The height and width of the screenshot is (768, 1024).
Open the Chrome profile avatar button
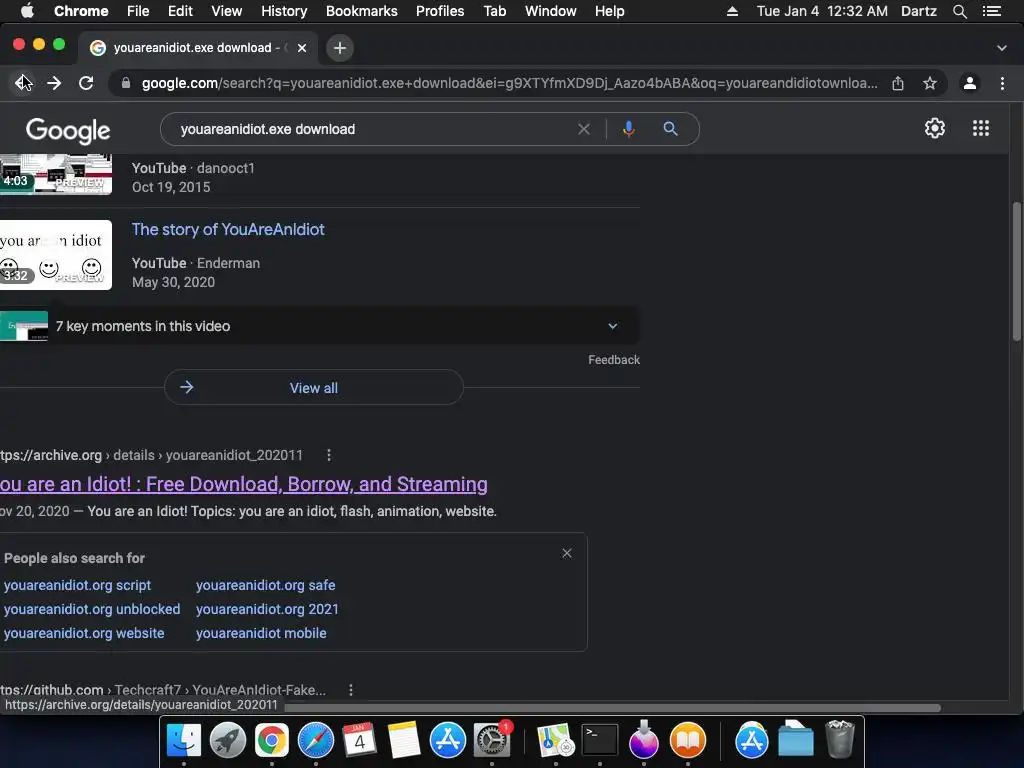click(x=970, y=83)
